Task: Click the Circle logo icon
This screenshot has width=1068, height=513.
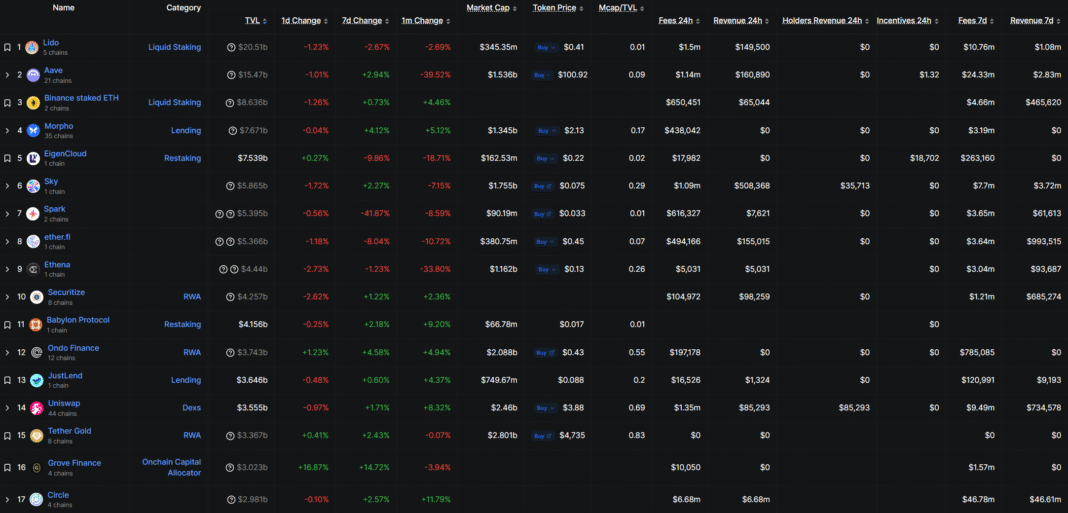Action: 37,500
